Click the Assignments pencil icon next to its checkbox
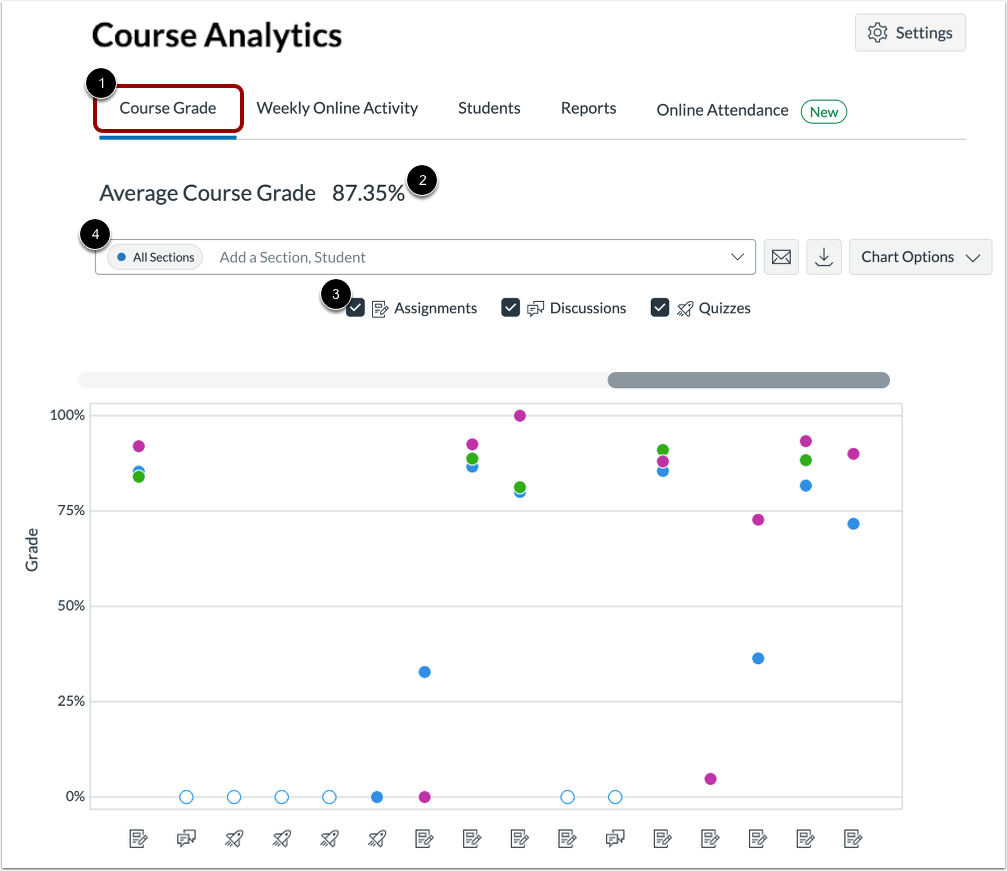This screenshot has width=1007, height=871. coord(379,308)
